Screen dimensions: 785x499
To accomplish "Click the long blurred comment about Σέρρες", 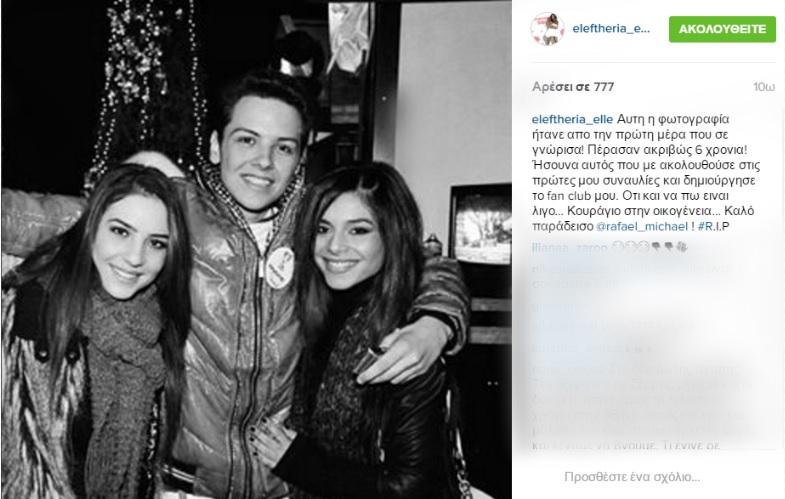I will point(643,407).
